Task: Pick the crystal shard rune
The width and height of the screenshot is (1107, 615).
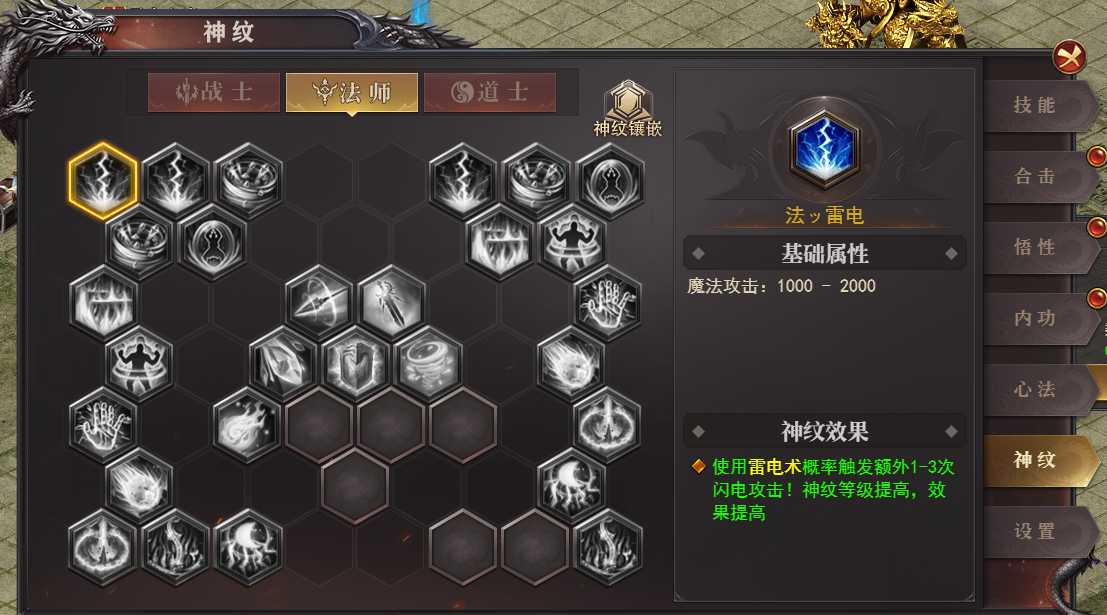Action: click(x=283, y=364)
